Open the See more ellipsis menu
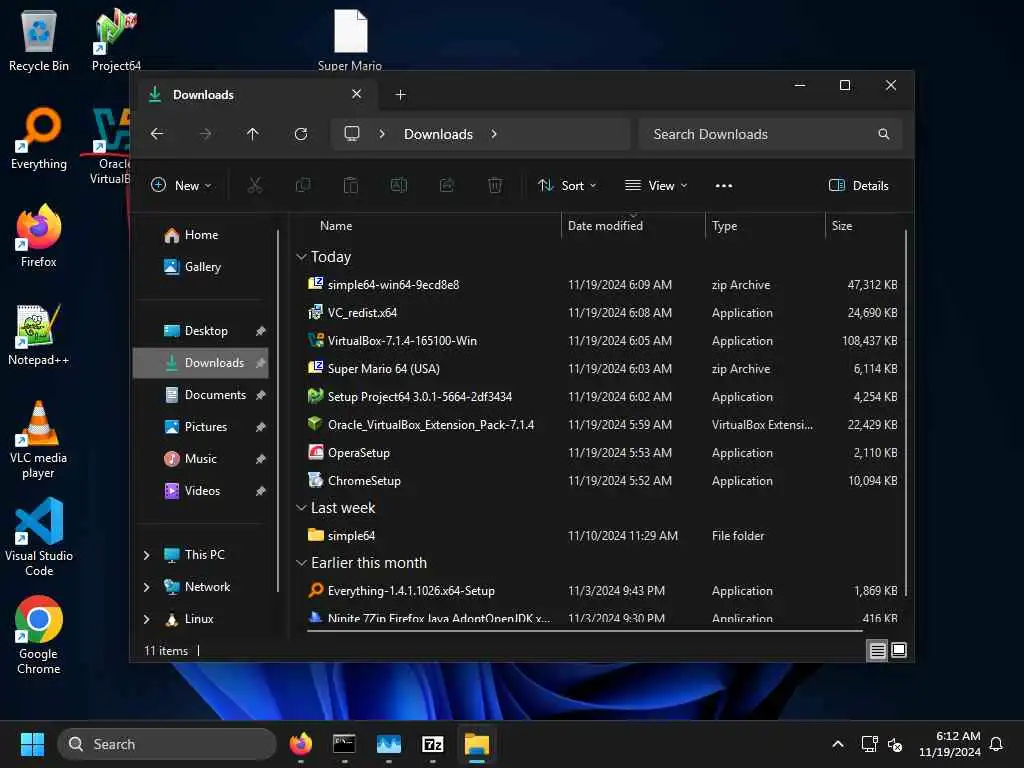This screenshot has width=1024, height=768. 724,185
